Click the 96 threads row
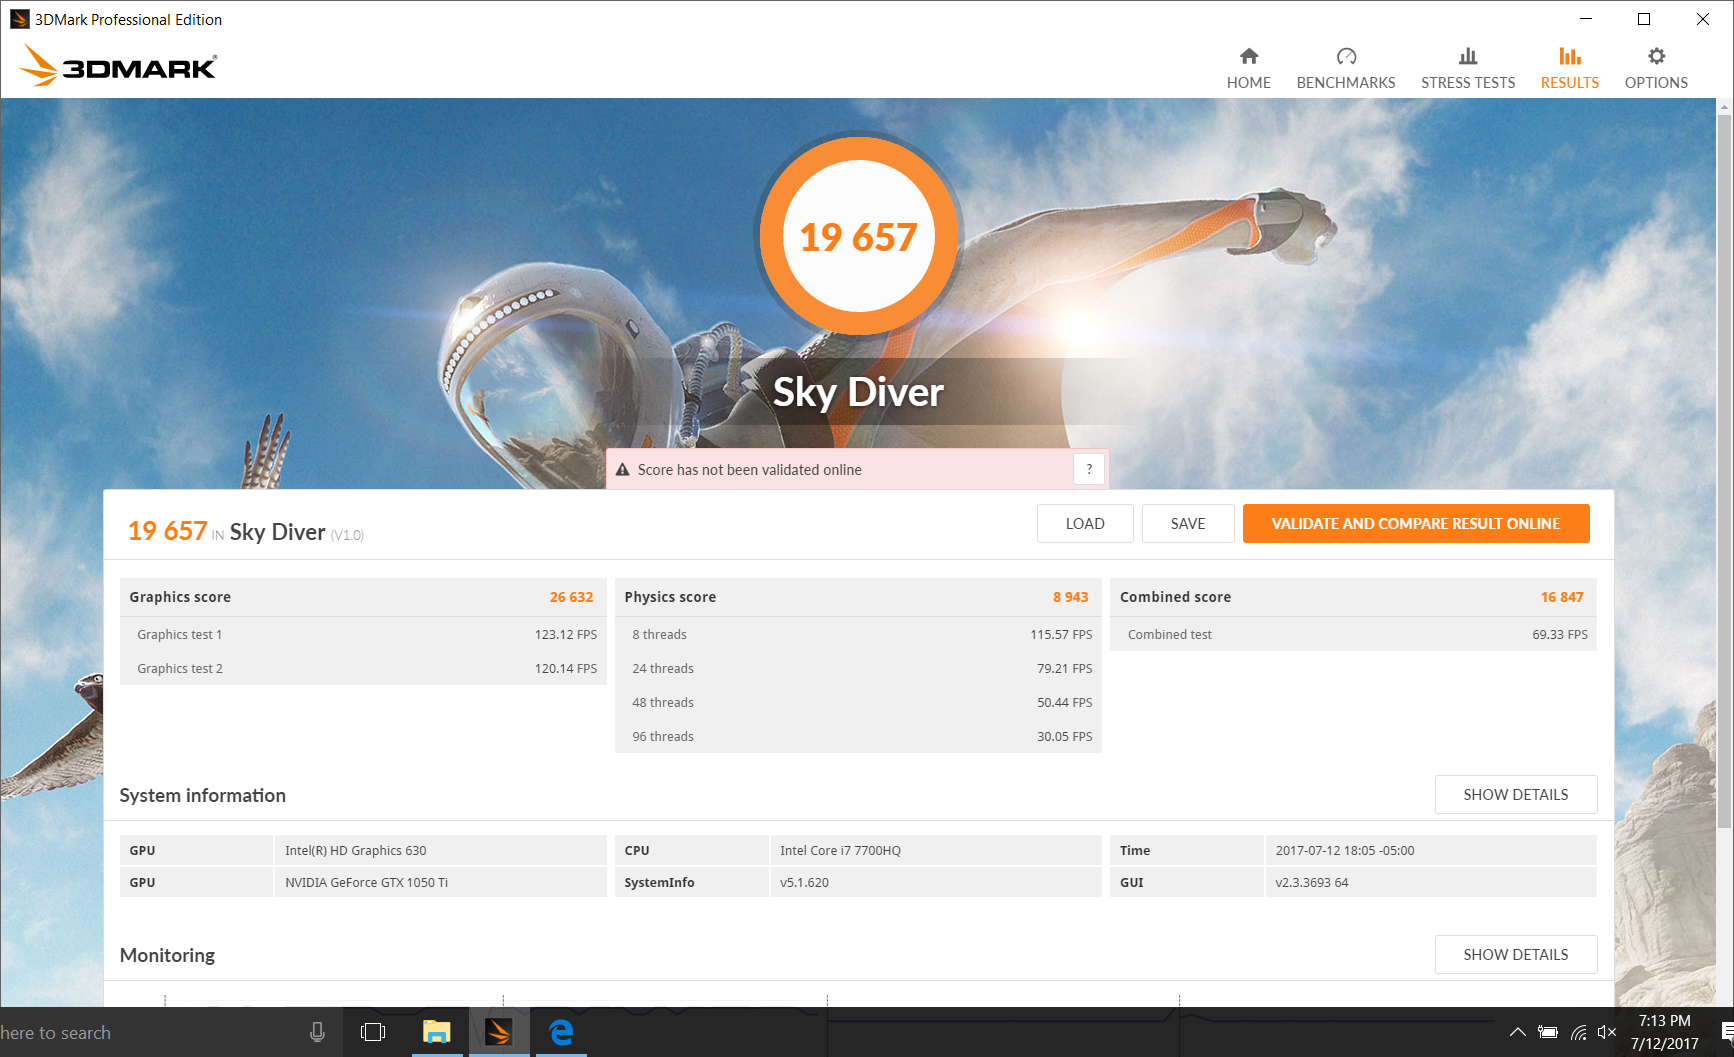The image size is (1734, 1057). tap(858, 736)
